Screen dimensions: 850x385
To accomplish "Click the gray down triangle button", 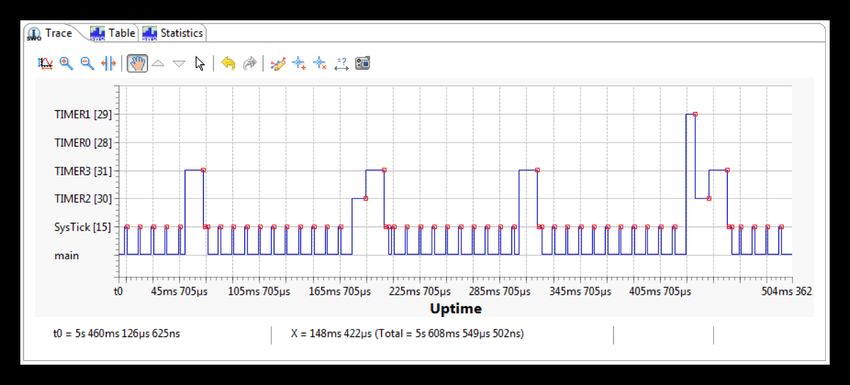I will [179, 63].
